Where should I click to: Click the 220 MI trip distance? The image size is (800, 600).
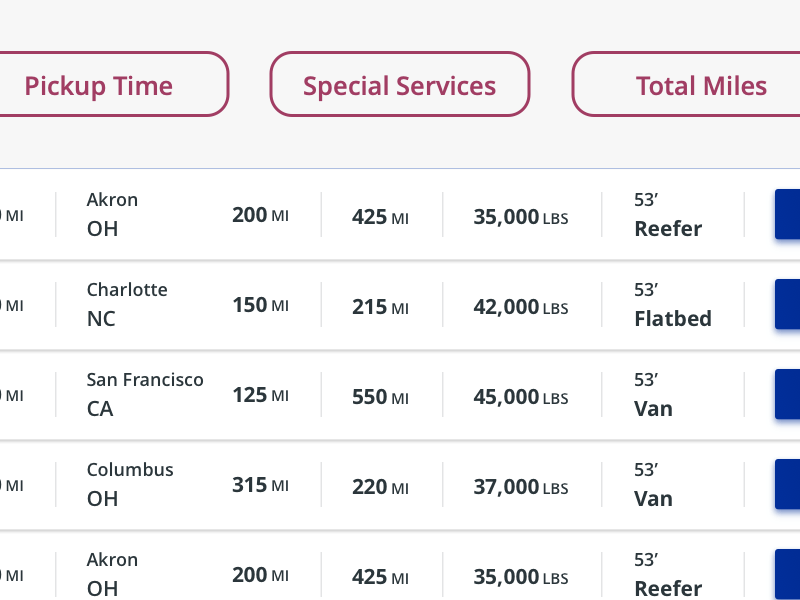point(380,487)
